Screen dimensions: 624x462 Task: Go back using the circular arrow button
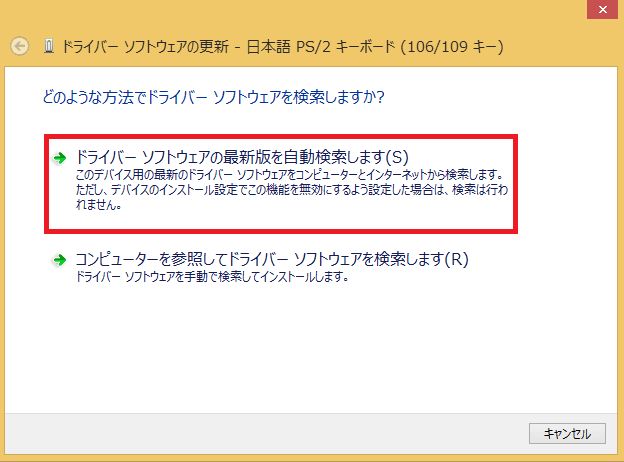pyautogui.click(x=20, y=46)
